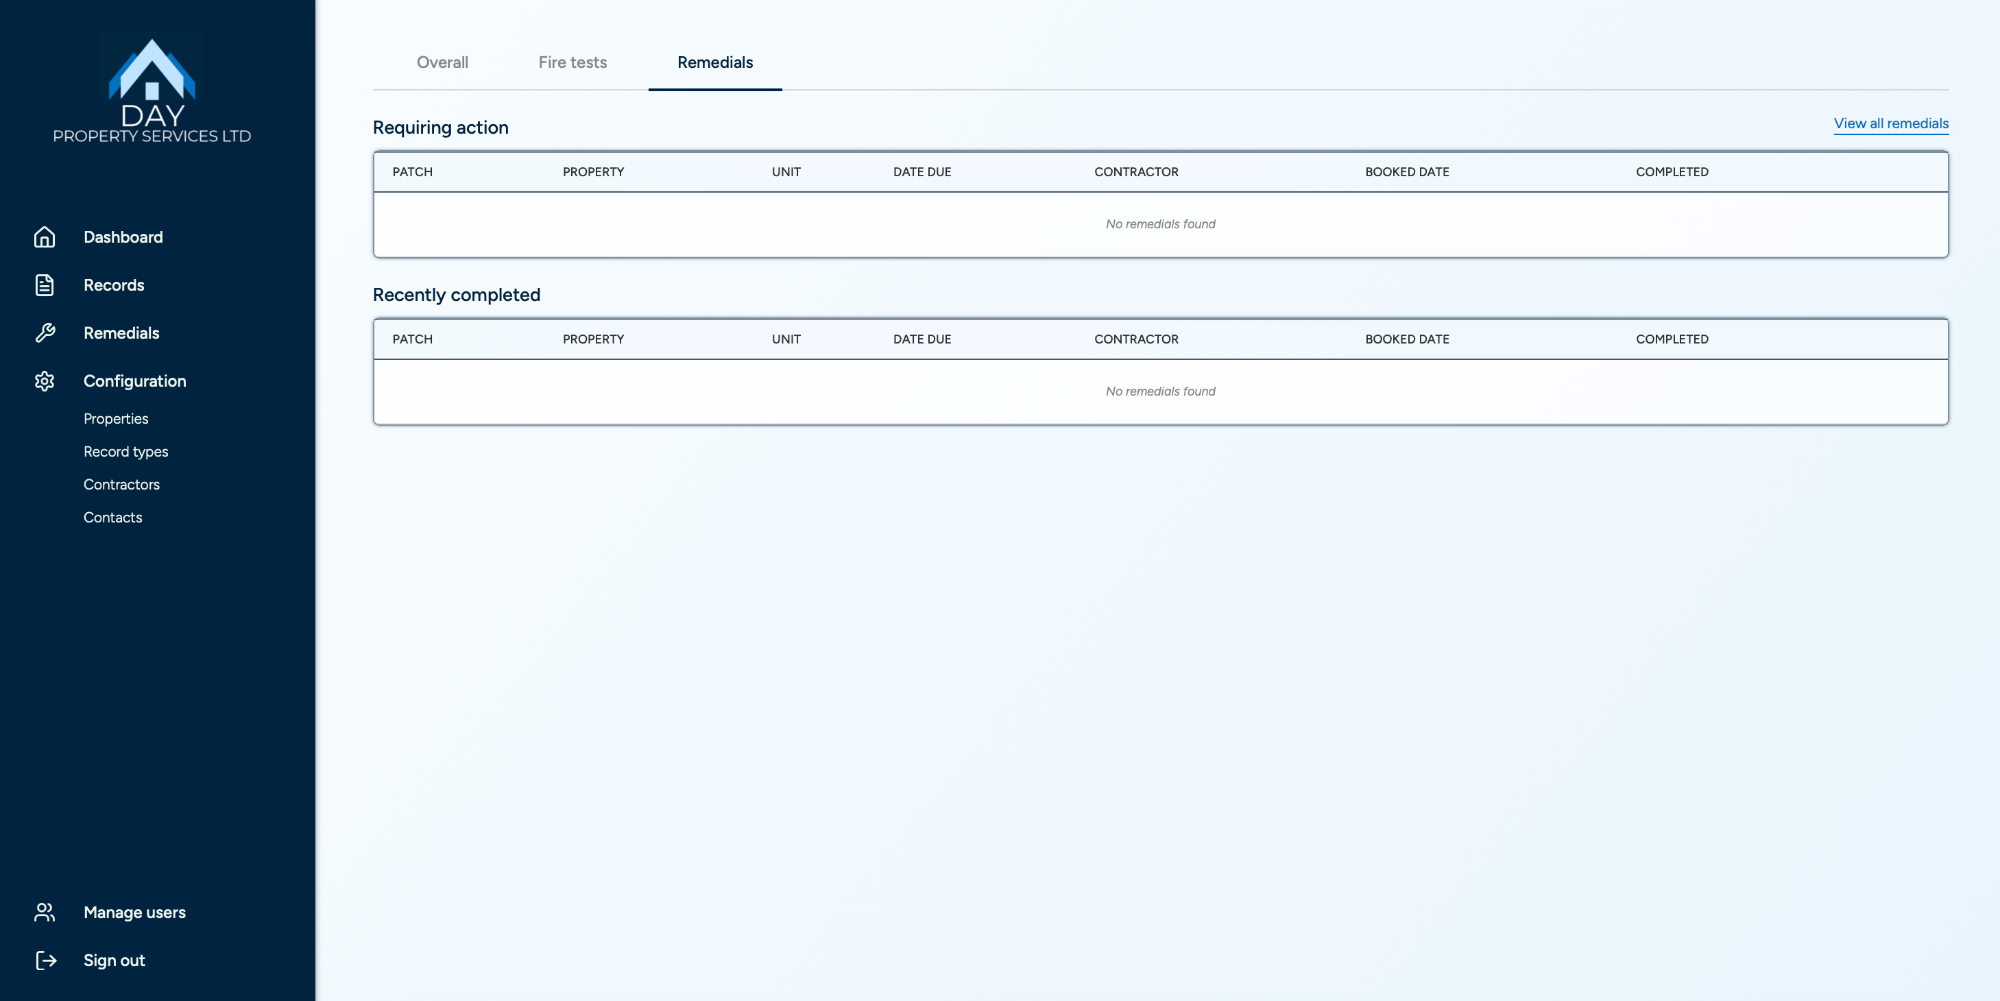Screen dimensions: 2000x1001
Task: Switch to the Overall tab
Action: click(x=442, y=62)
